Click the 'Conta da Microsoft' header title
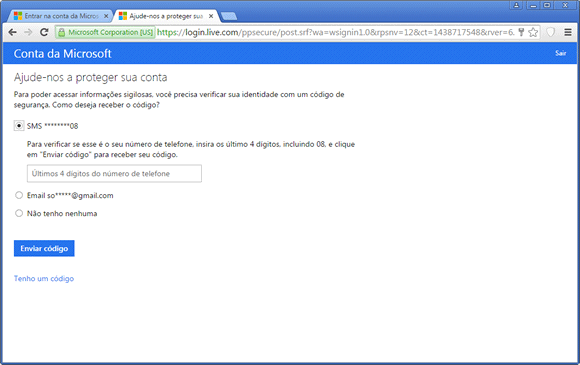Viewport: 580px width, 365px height. [x=63, y=54]
